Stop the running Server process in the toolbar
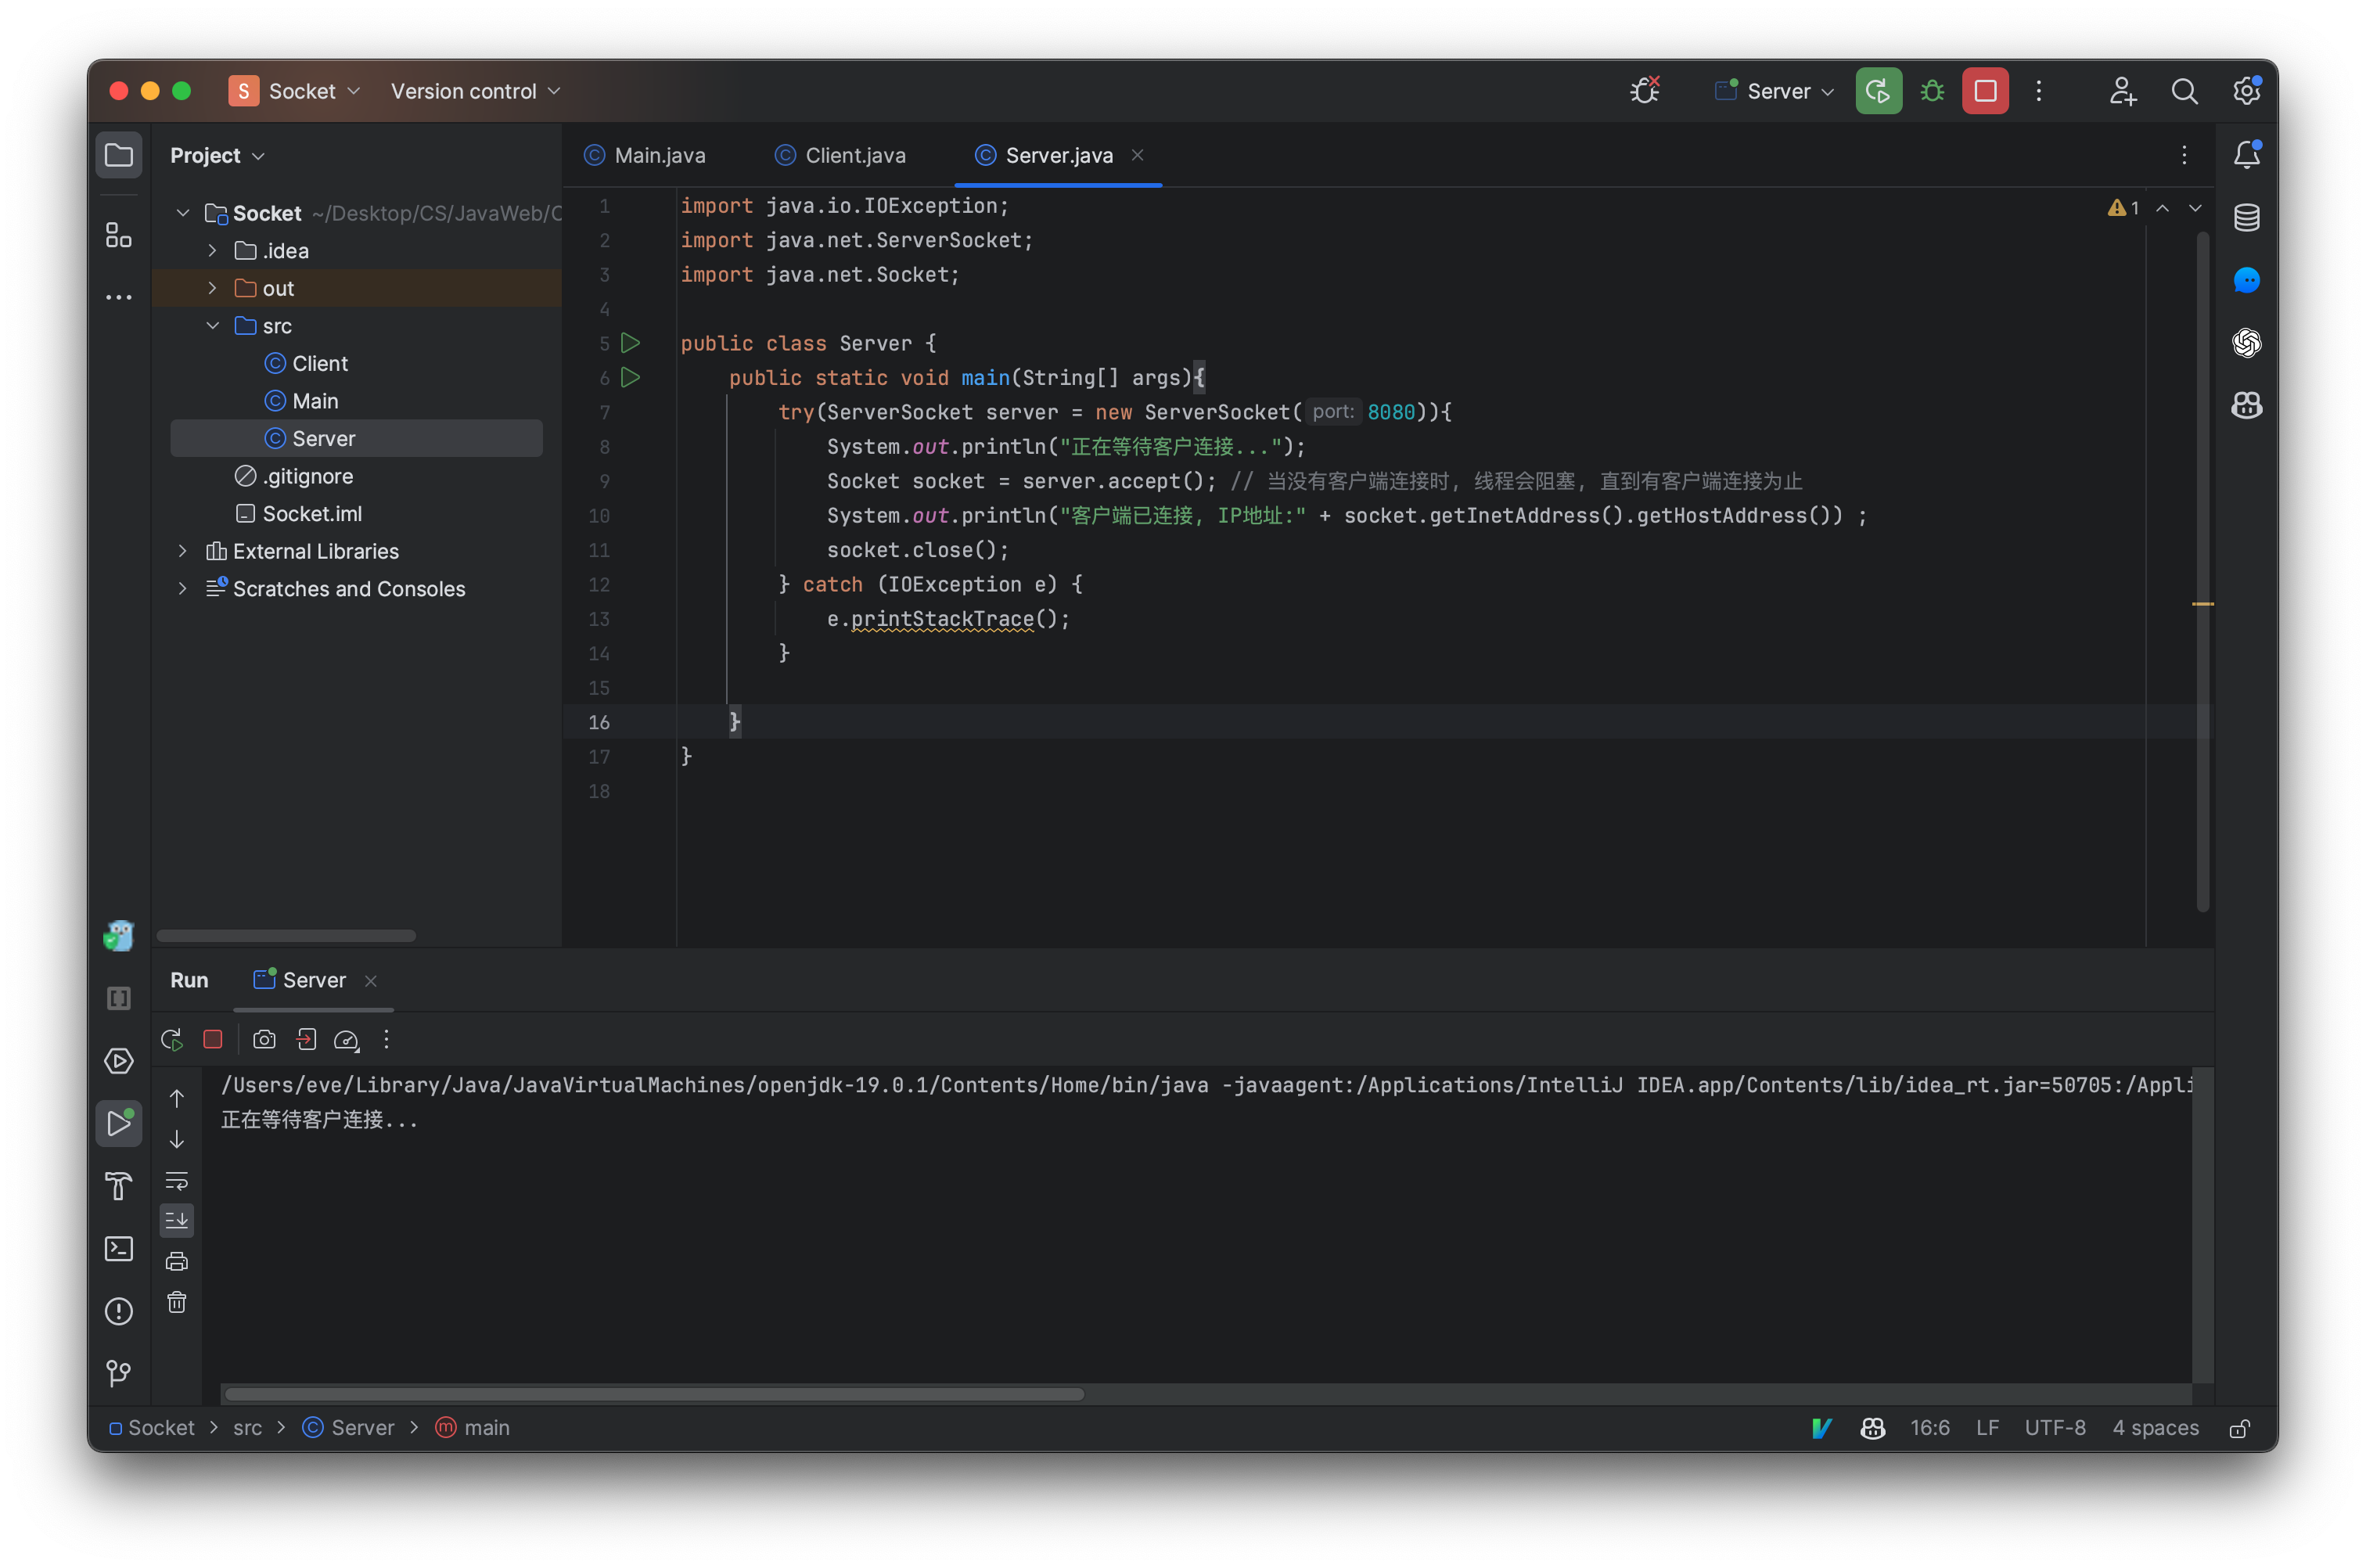The height and width of the screenshot is (1568, 2366). coord(1985,91)
